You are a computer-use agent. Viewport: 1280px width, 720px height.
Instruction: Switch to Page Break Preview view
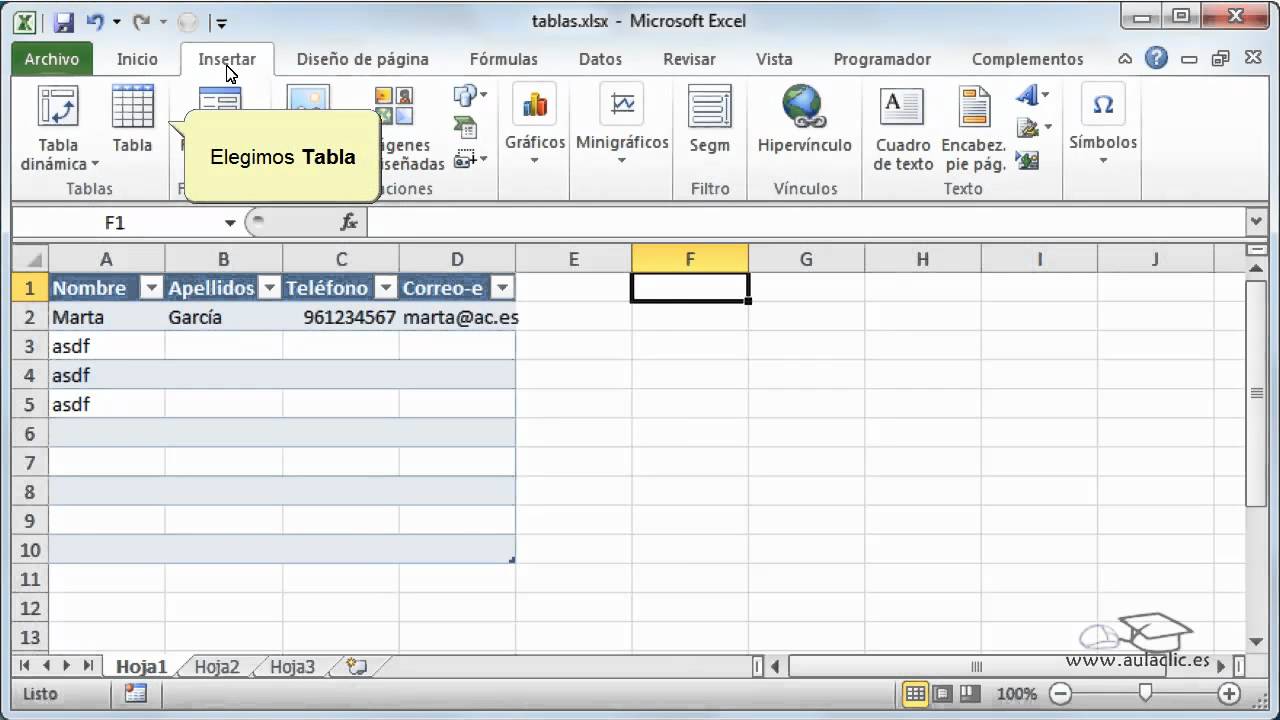[x=968, y=693]
